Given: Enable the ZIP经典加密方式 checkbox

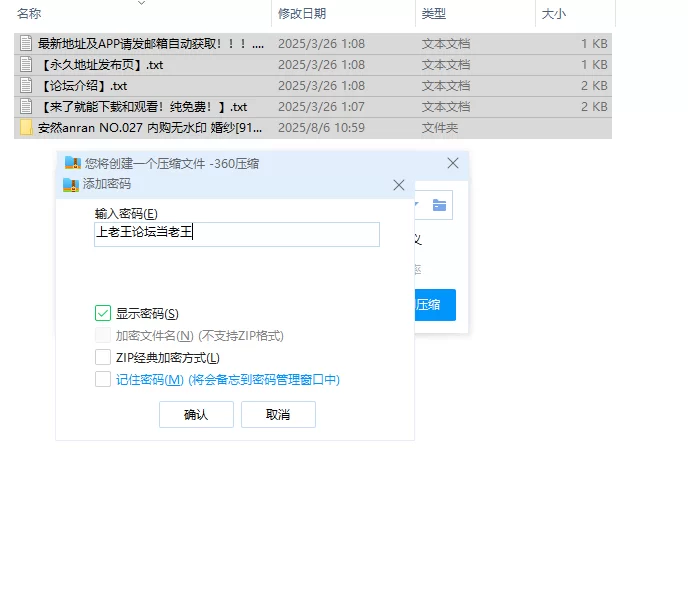Looking at the screenshot, I should (103, 357).
